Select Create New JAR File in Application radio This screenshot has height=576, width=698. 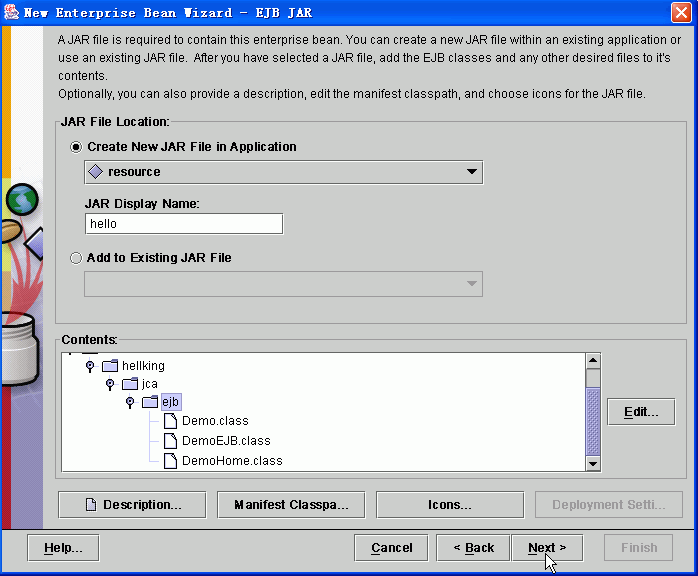pos(76,147)
